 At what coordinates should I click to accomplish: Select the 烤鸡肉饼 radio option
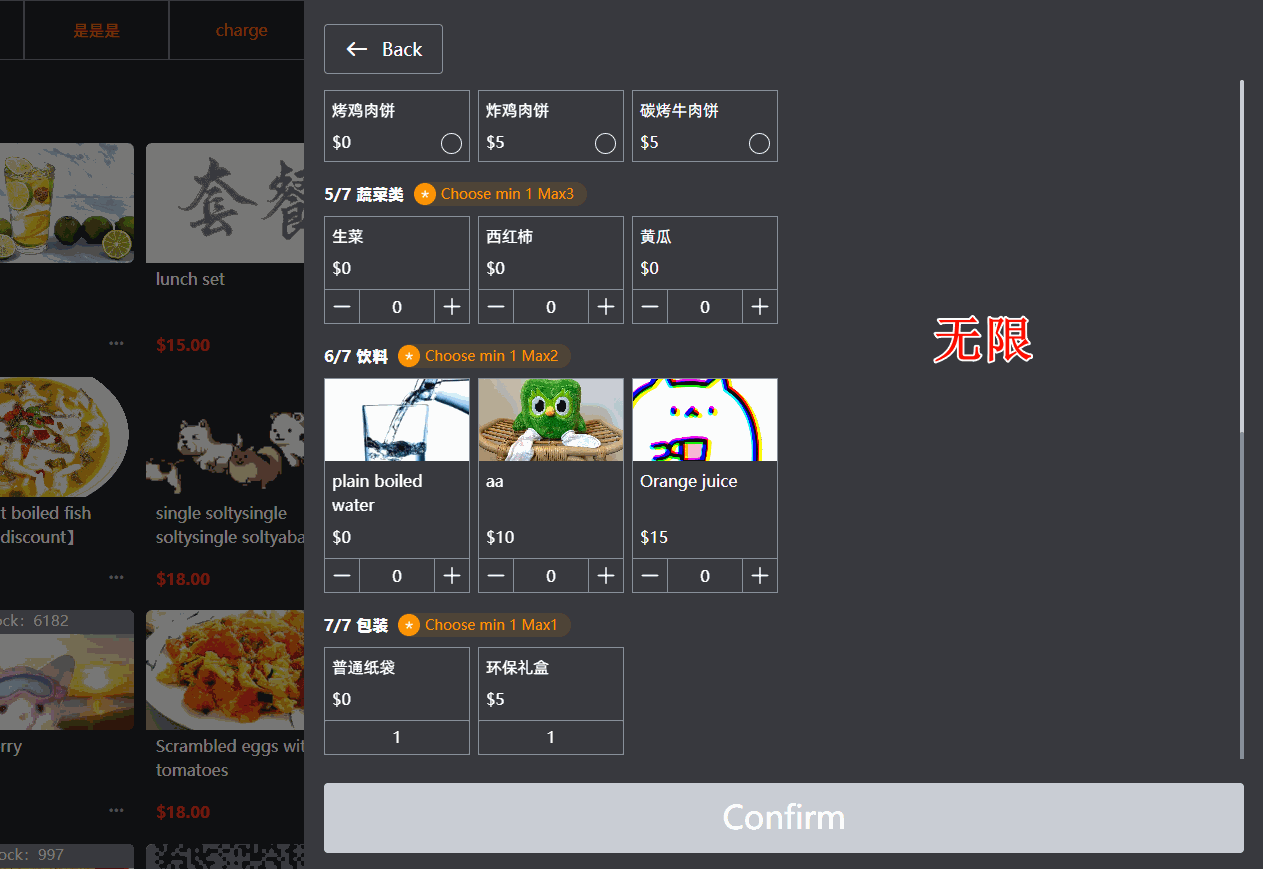[451, 143]
